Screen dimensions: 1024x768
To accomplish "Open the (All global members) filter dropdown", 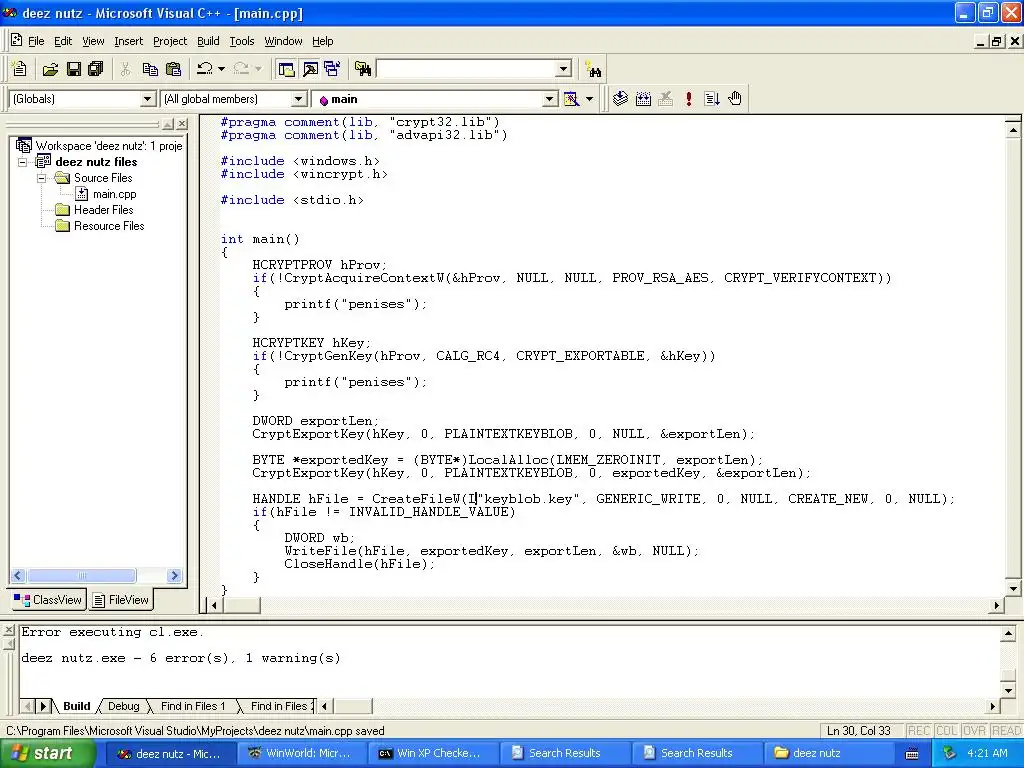I will point(298,99).
